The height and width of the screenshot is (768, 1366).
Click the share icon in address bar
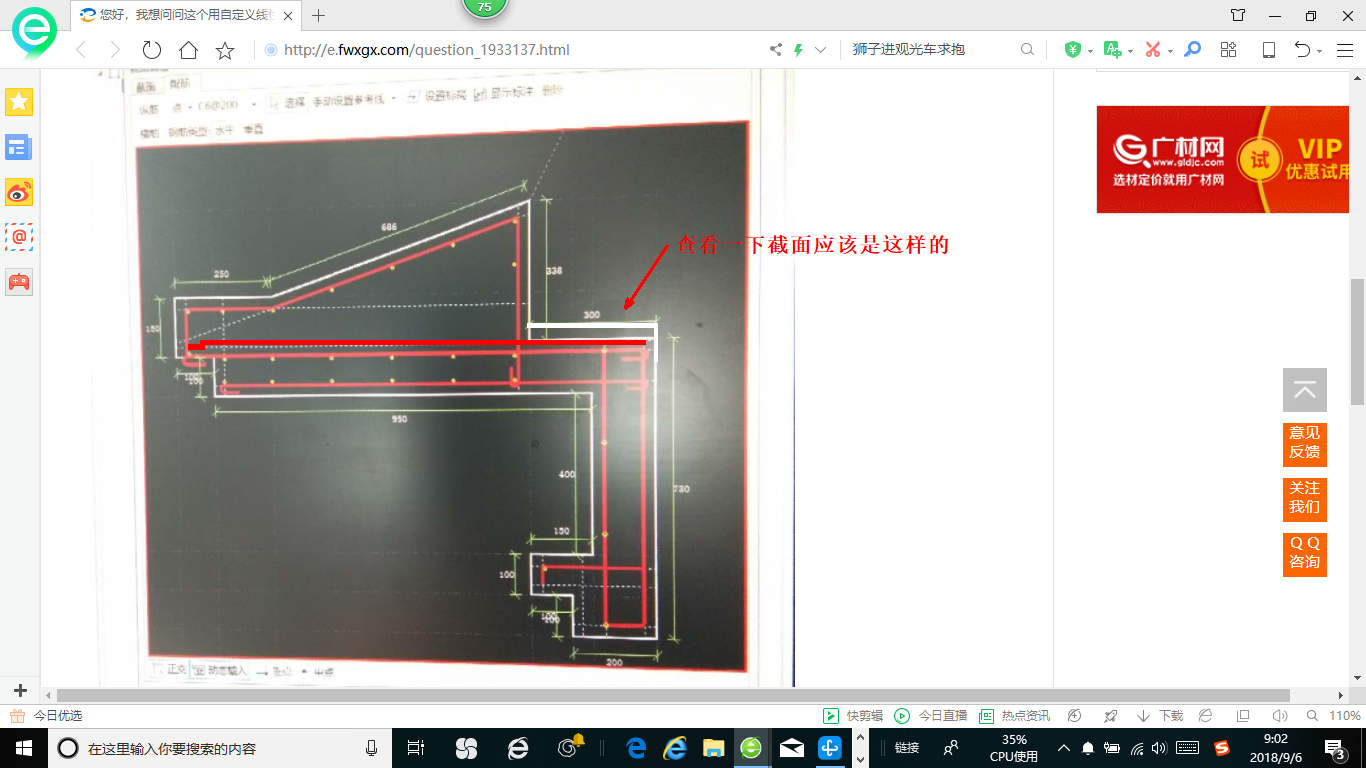pyautogui.click(x=775, y=49)
